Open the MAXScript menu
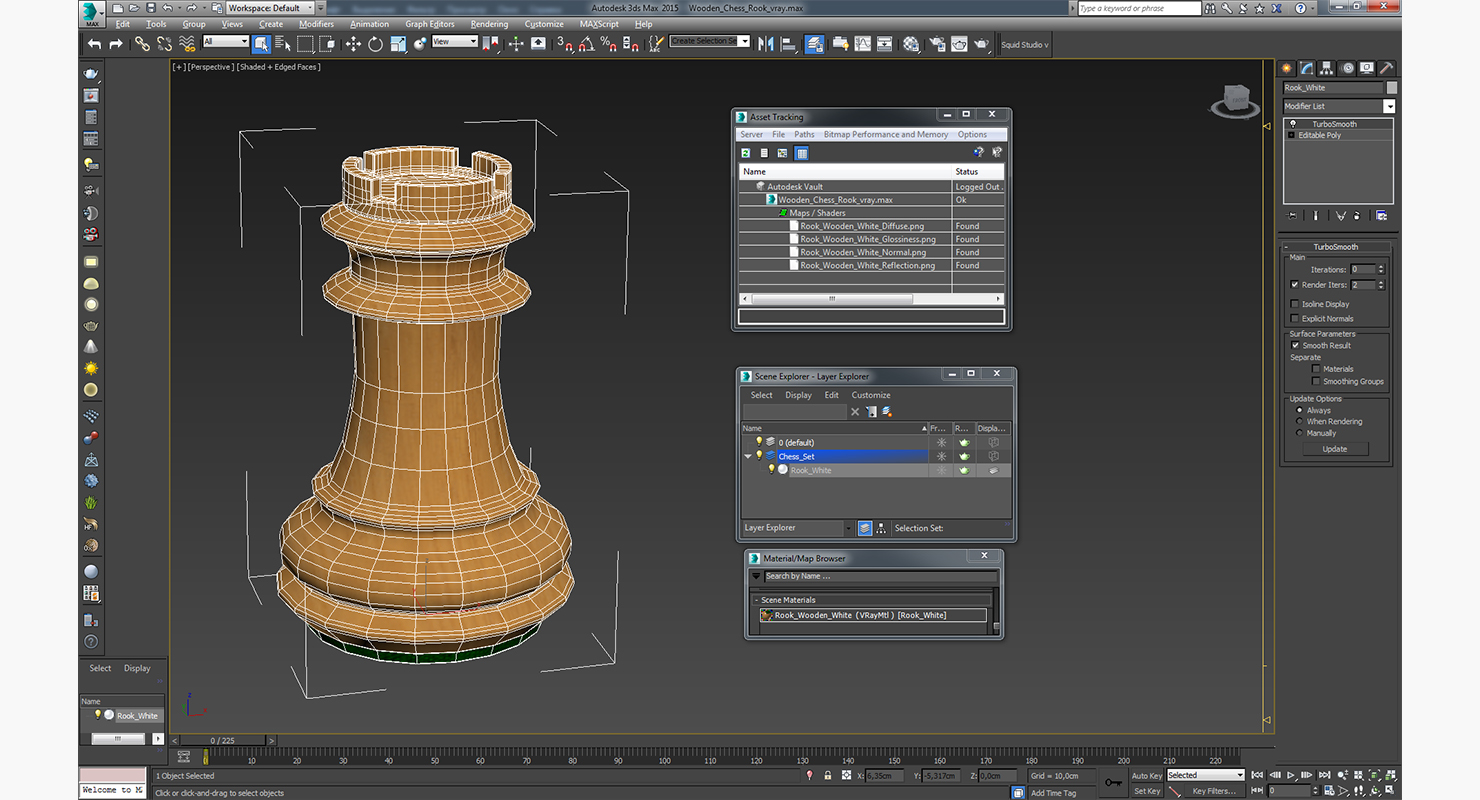The width and height of the screenshot is (1480, 800). pos(599,24)
